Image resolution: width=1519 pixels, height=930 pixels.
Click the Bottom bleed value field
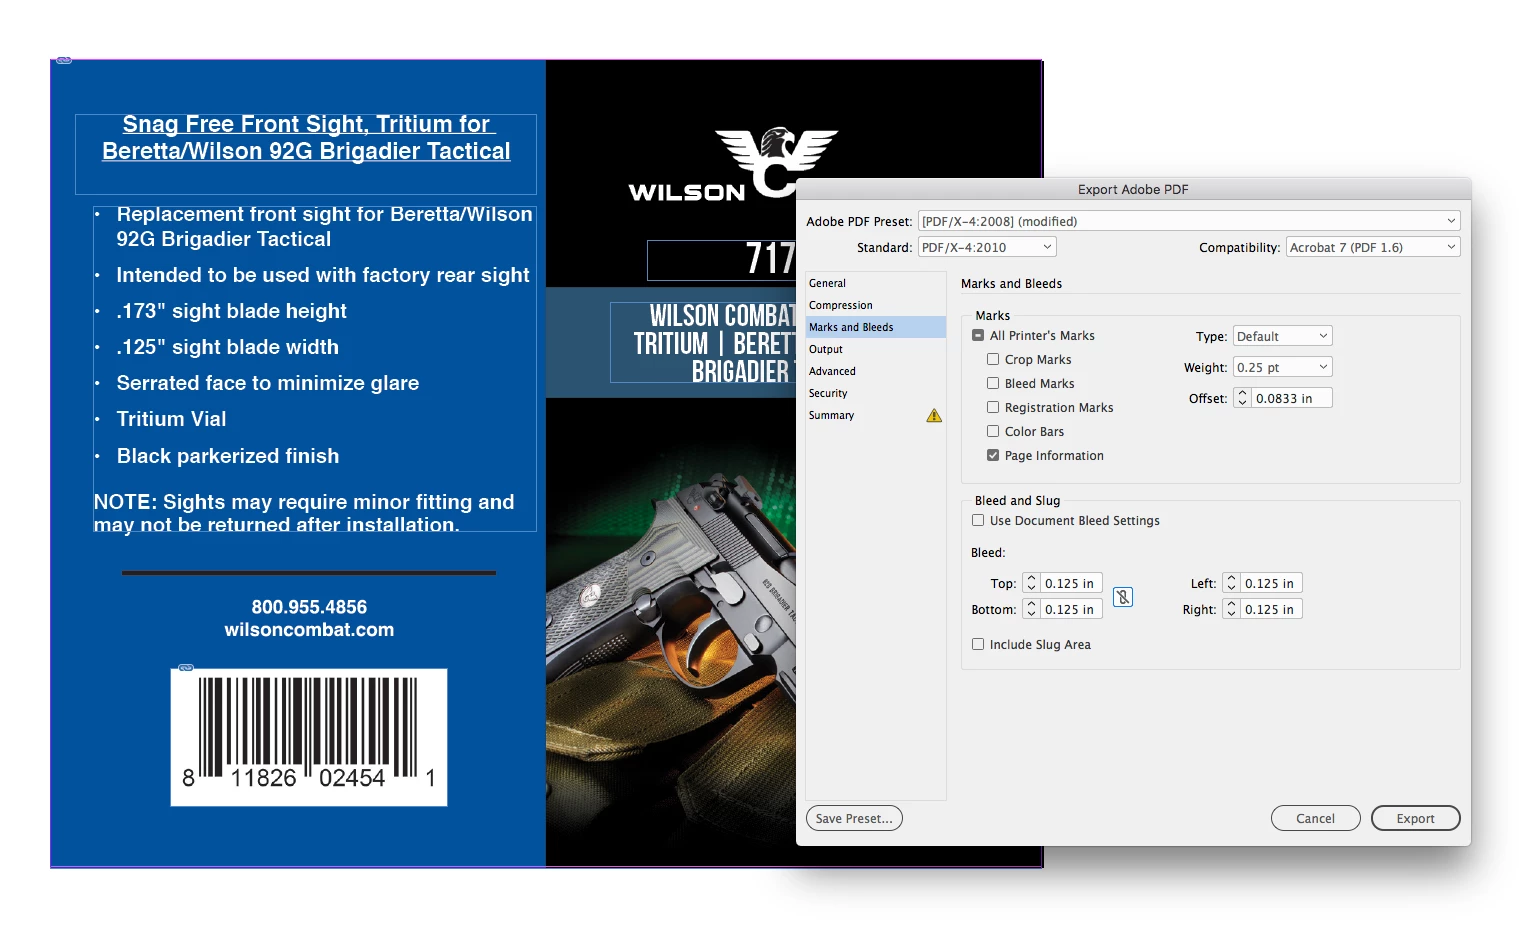(x=1071, y=610)
